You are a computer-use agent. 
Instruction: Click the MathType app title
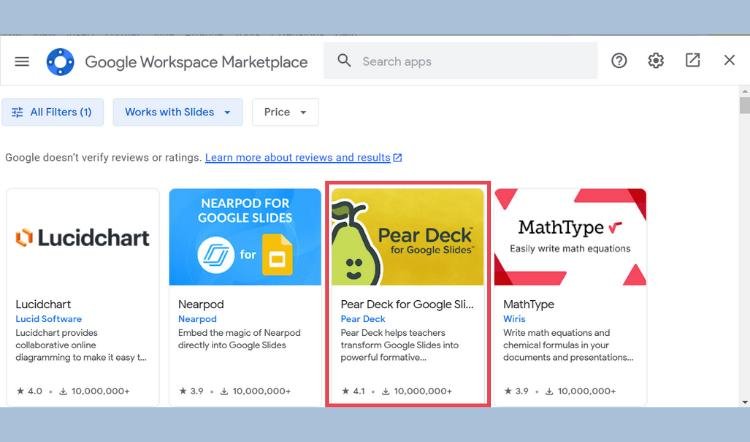point(529,304)
